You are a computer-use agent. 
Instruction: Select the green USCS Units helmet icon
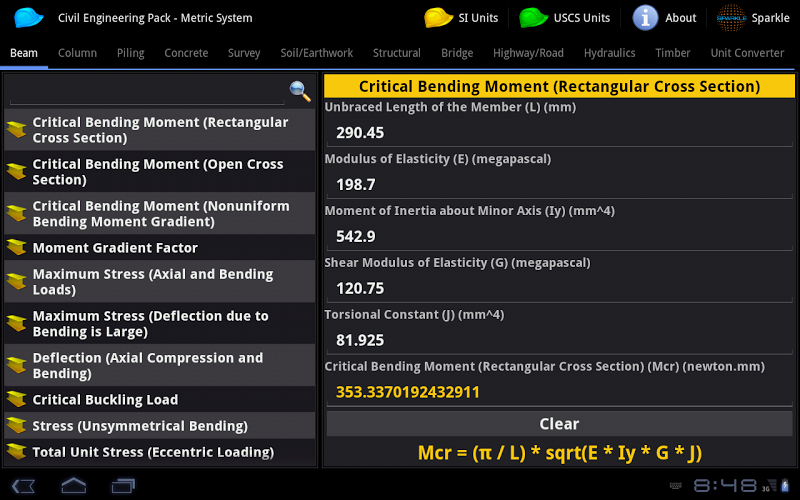click(534, 18)
